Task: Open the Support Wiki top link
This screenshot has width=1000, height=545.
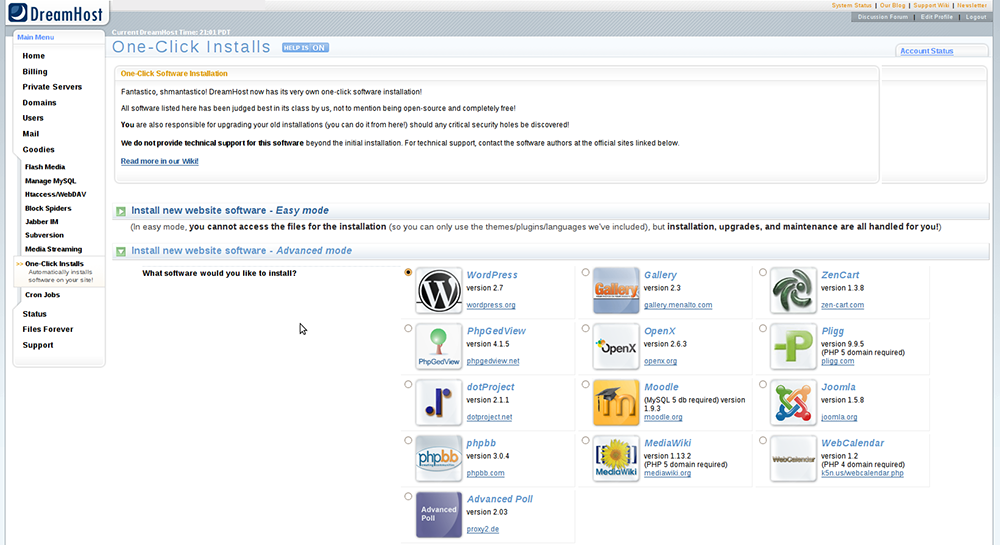Action: click(x=931, y=5)
